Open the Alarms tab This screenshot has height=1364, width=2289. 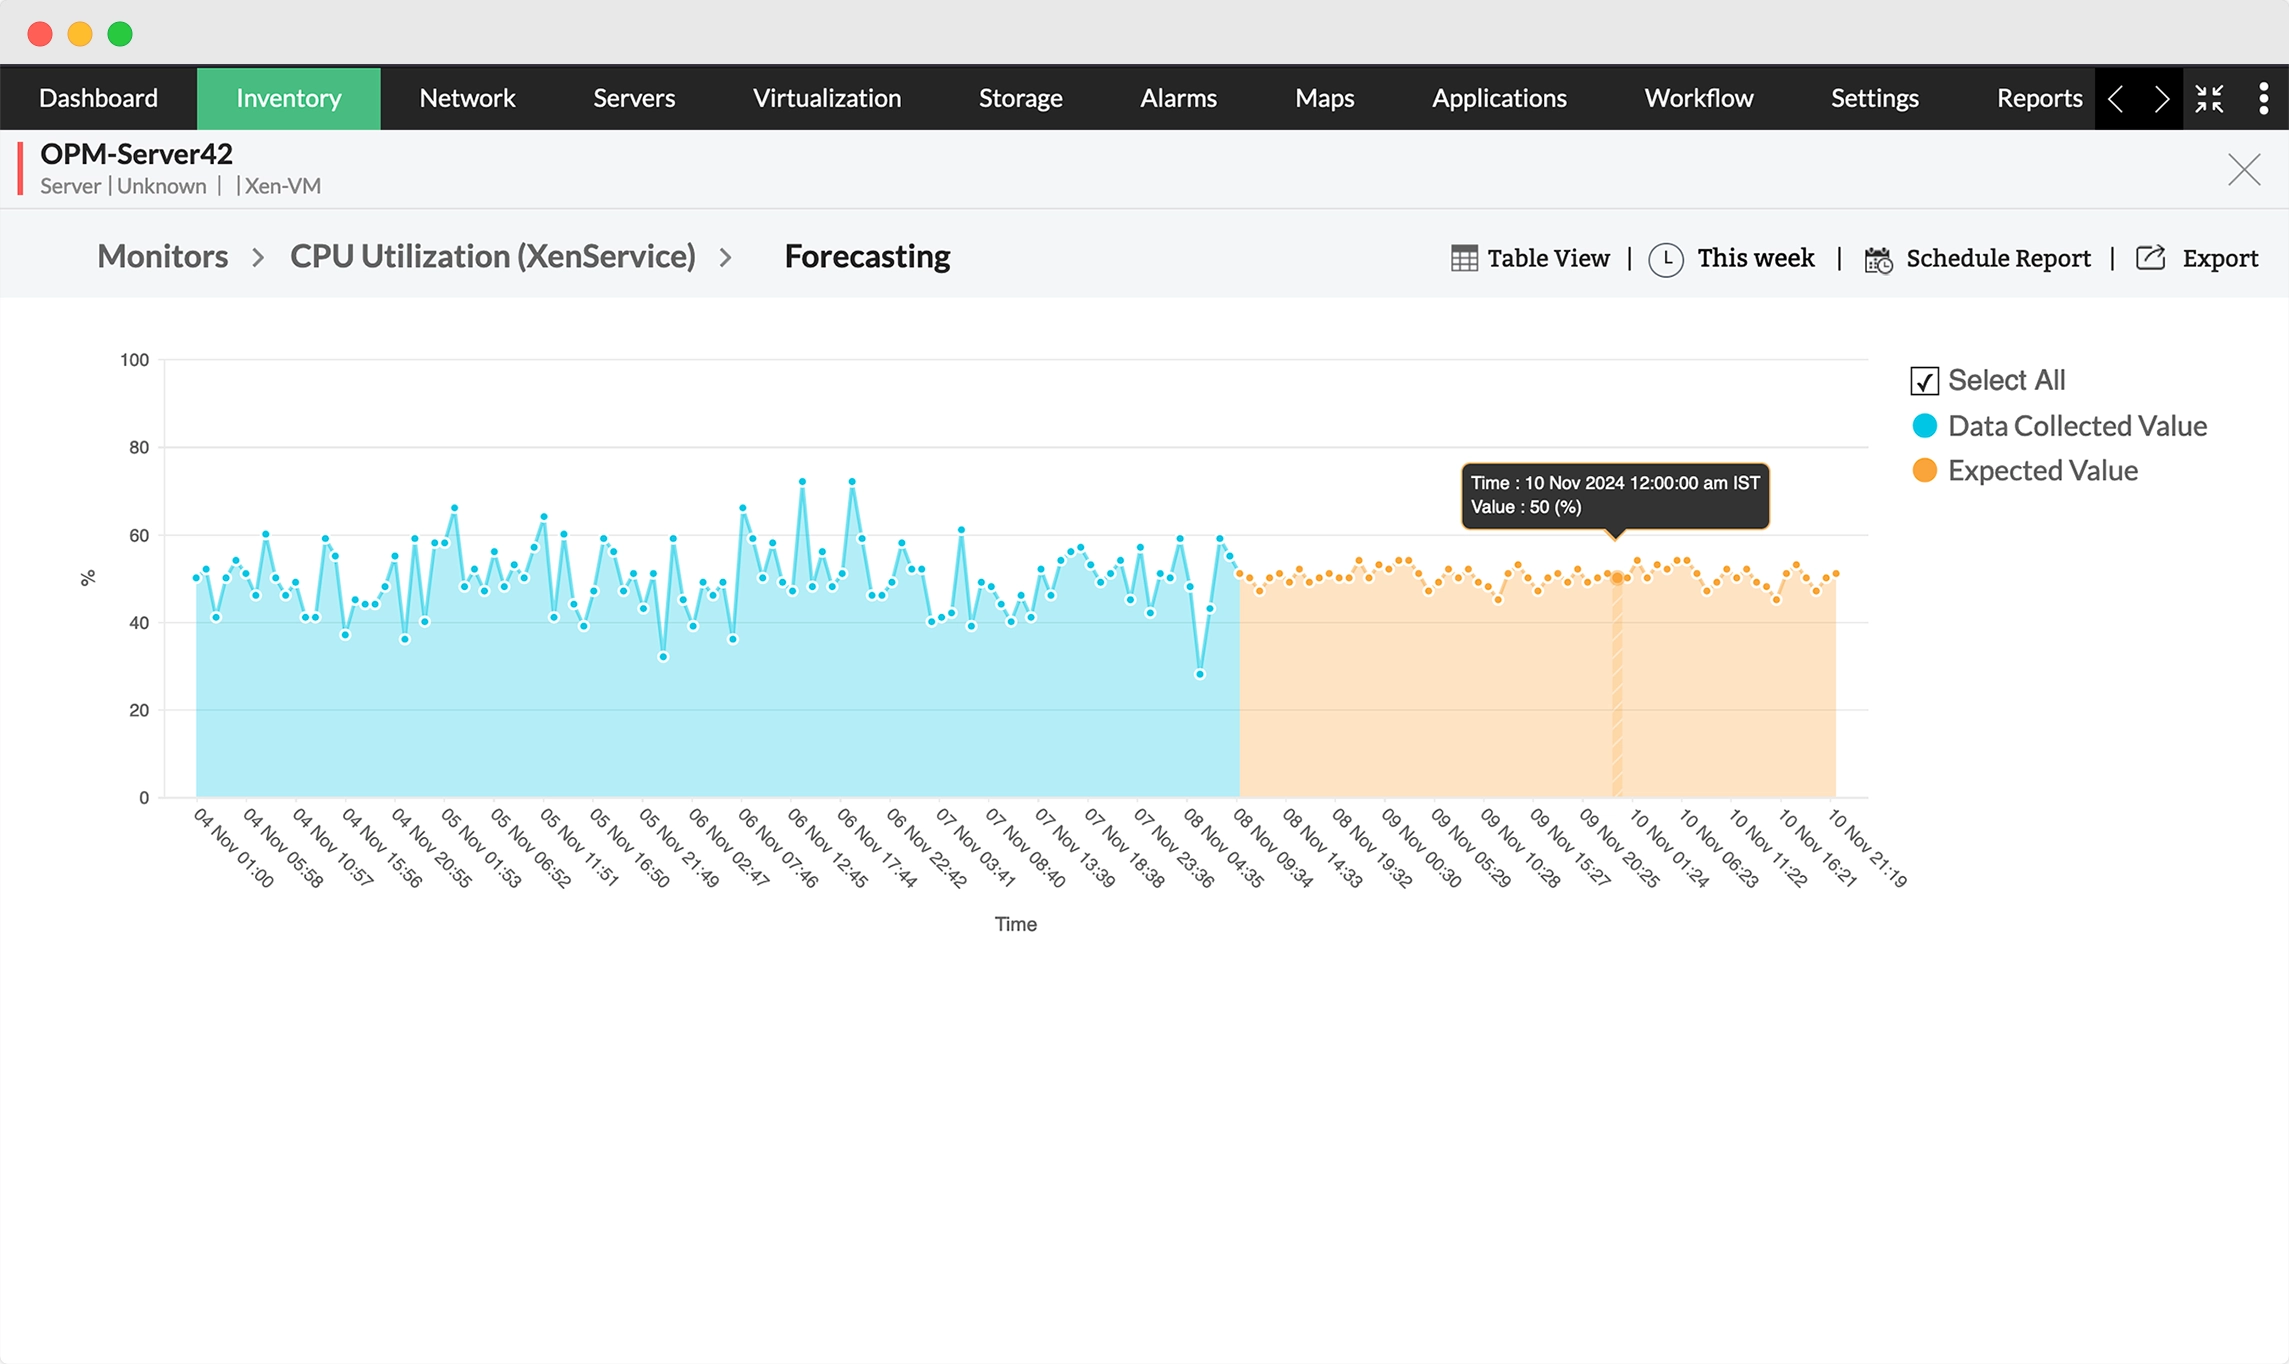pos(1178,98)
